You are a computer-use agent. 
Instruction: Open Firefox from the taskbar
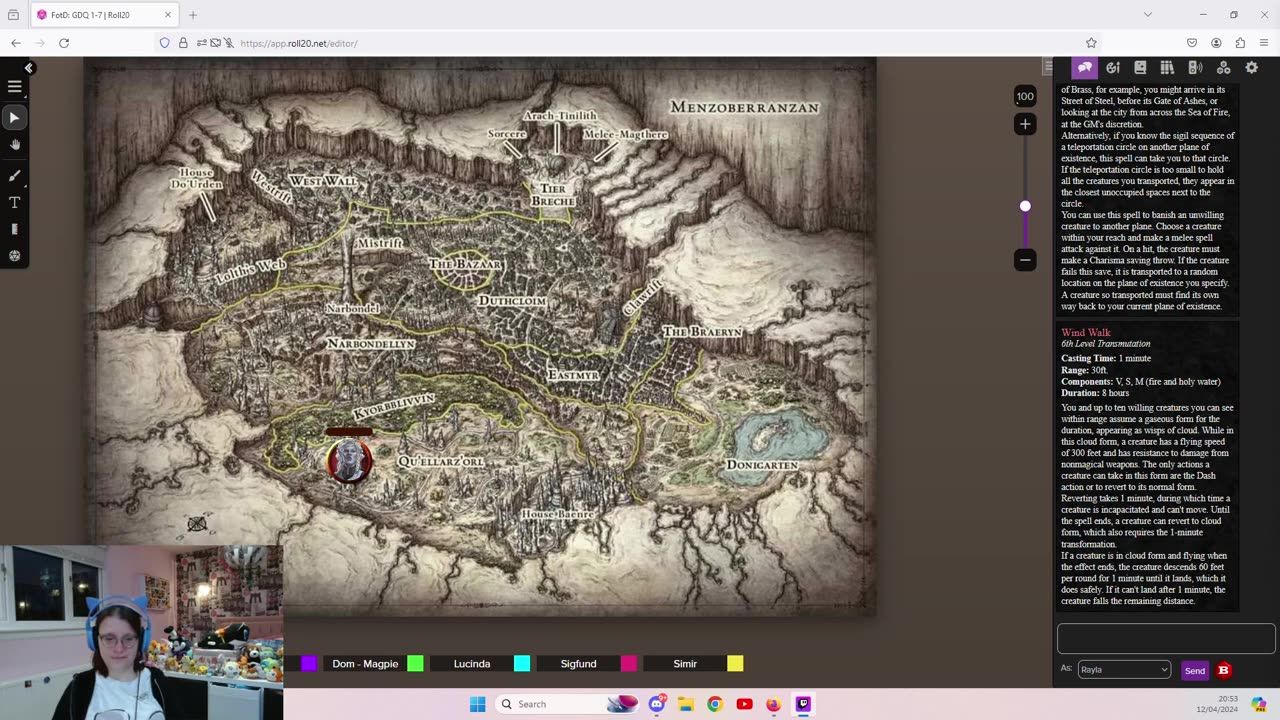click(x=773, y=704)
